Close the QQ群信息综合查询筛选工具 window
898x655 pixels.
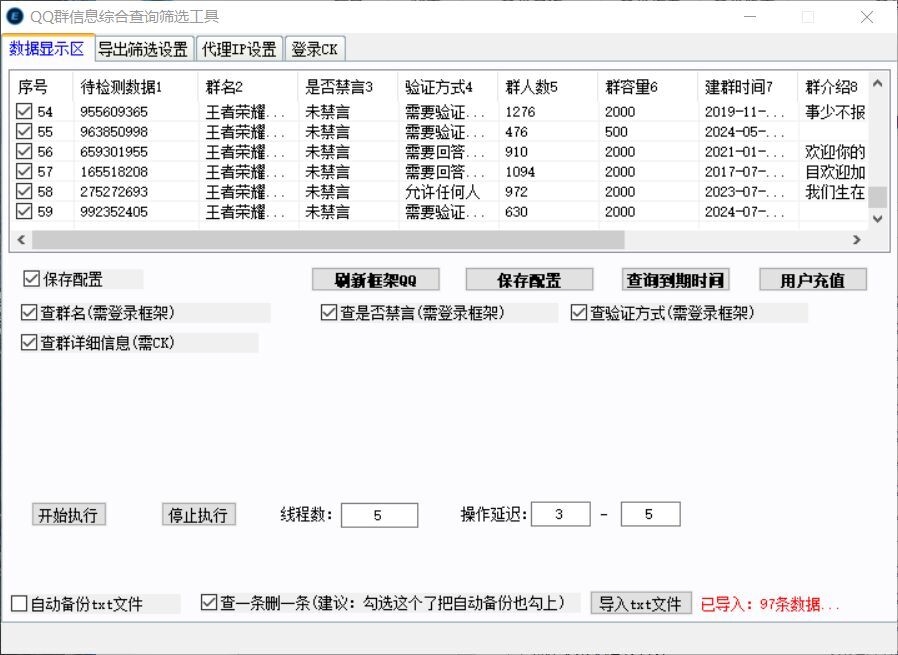pyautogui.click(x=867, y=17)
